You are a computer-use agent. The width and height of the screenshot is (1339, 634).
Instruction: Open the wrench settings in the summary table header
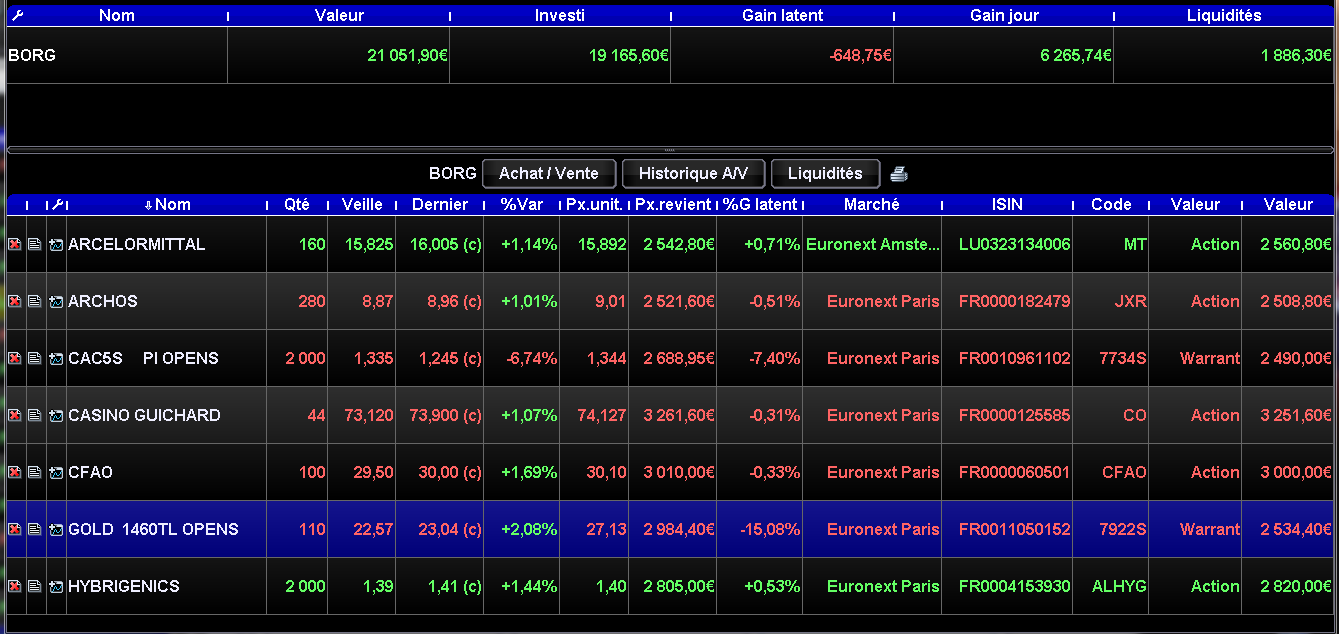pos(17,16)
